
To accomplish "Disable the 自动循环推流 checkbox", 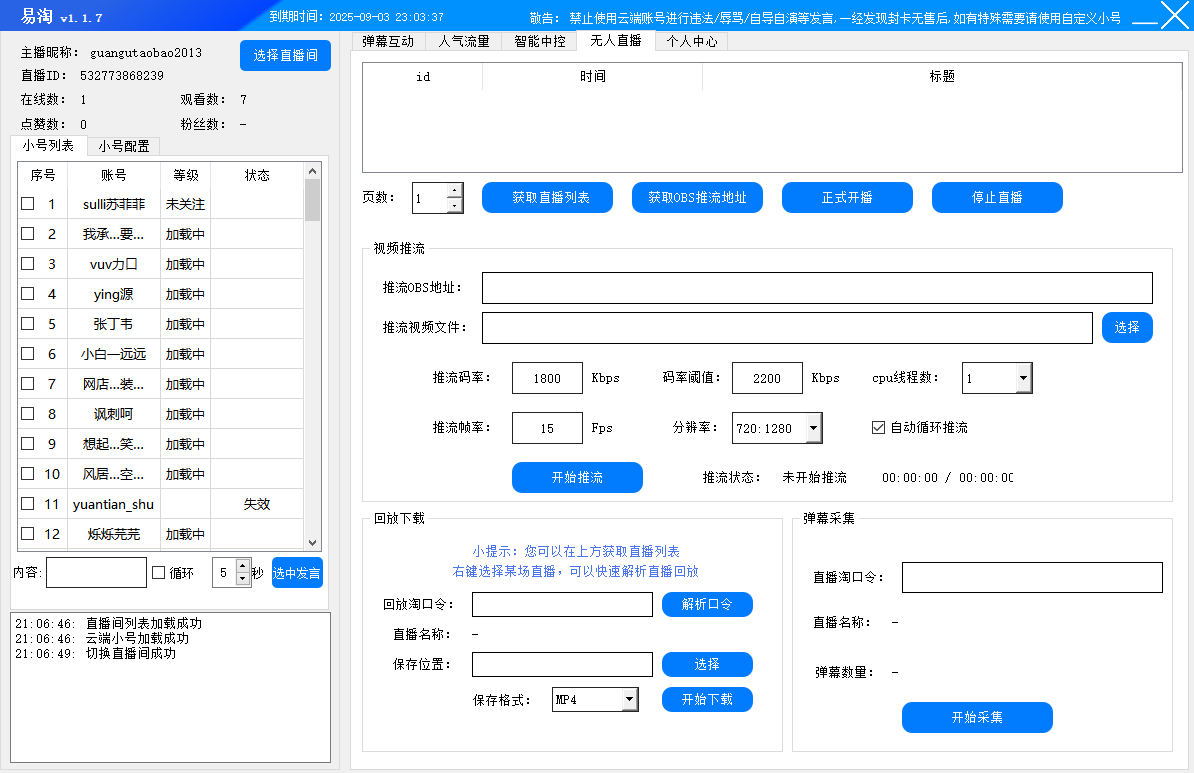I will [x=879, y=428].
